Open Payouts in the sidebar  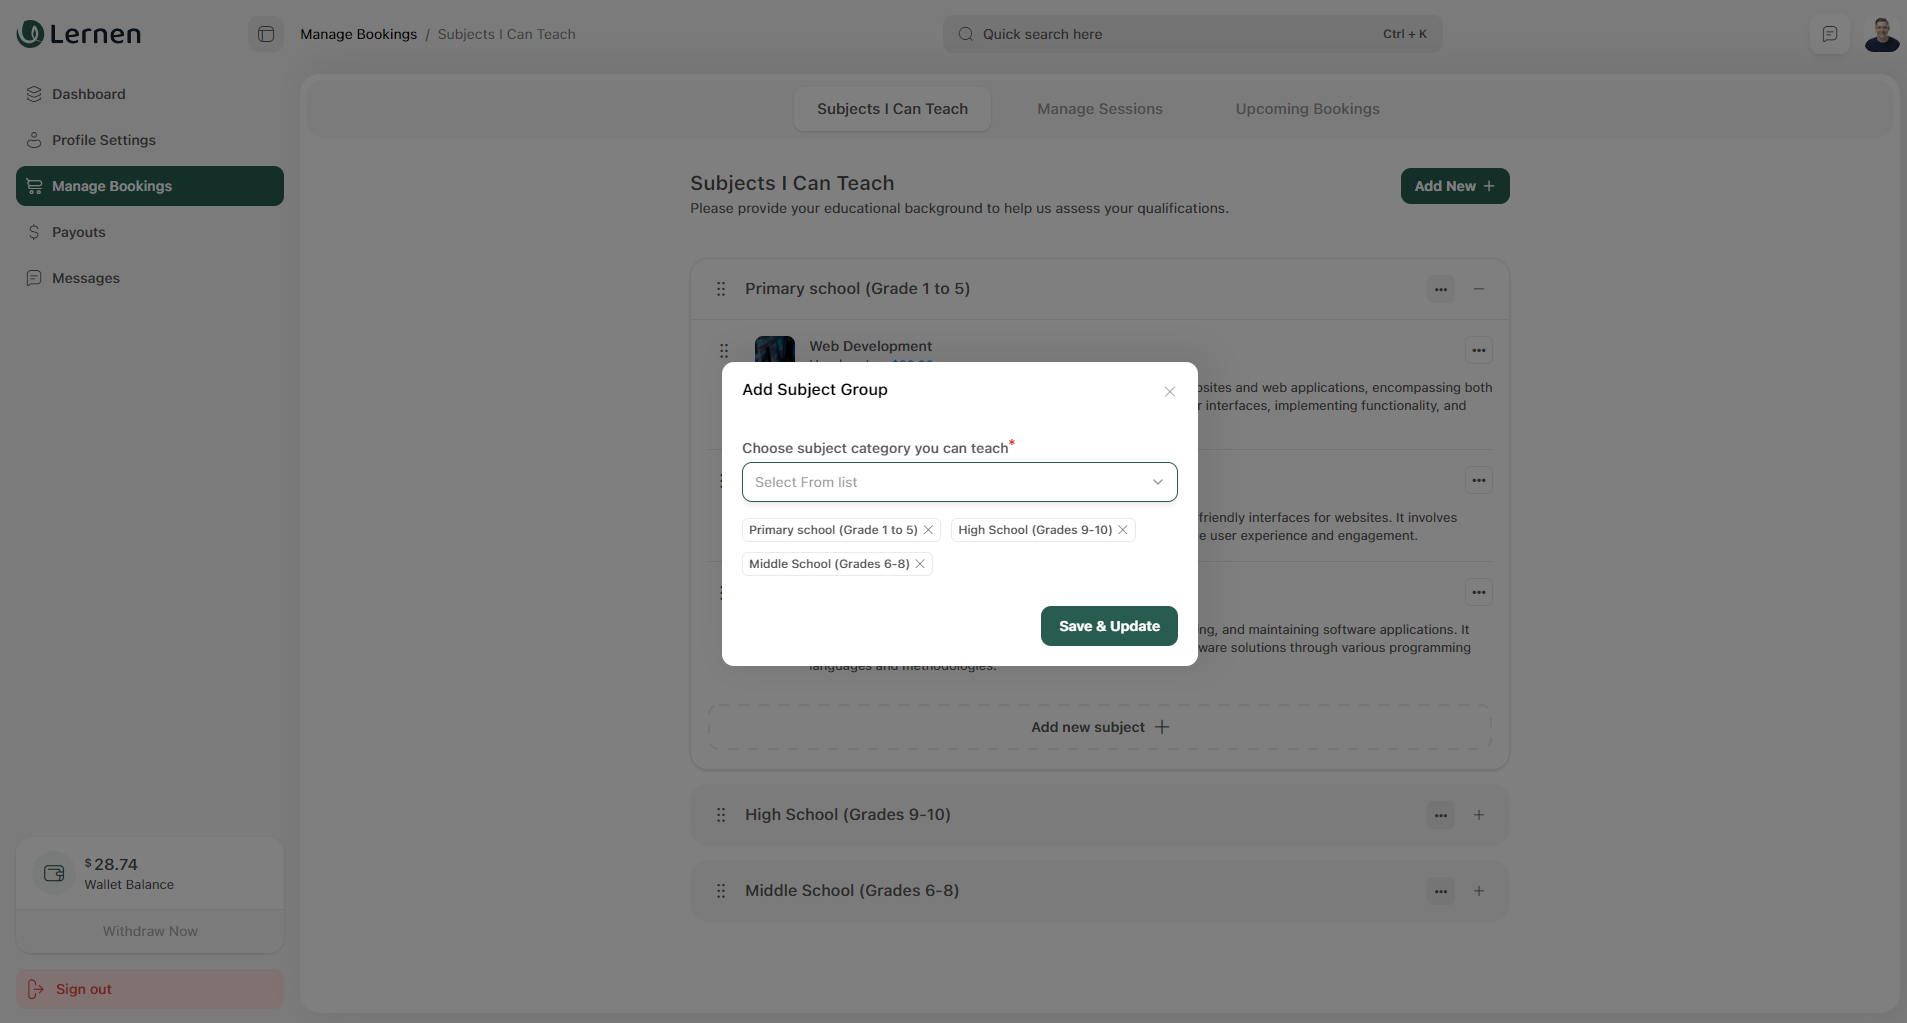[79, 232]
